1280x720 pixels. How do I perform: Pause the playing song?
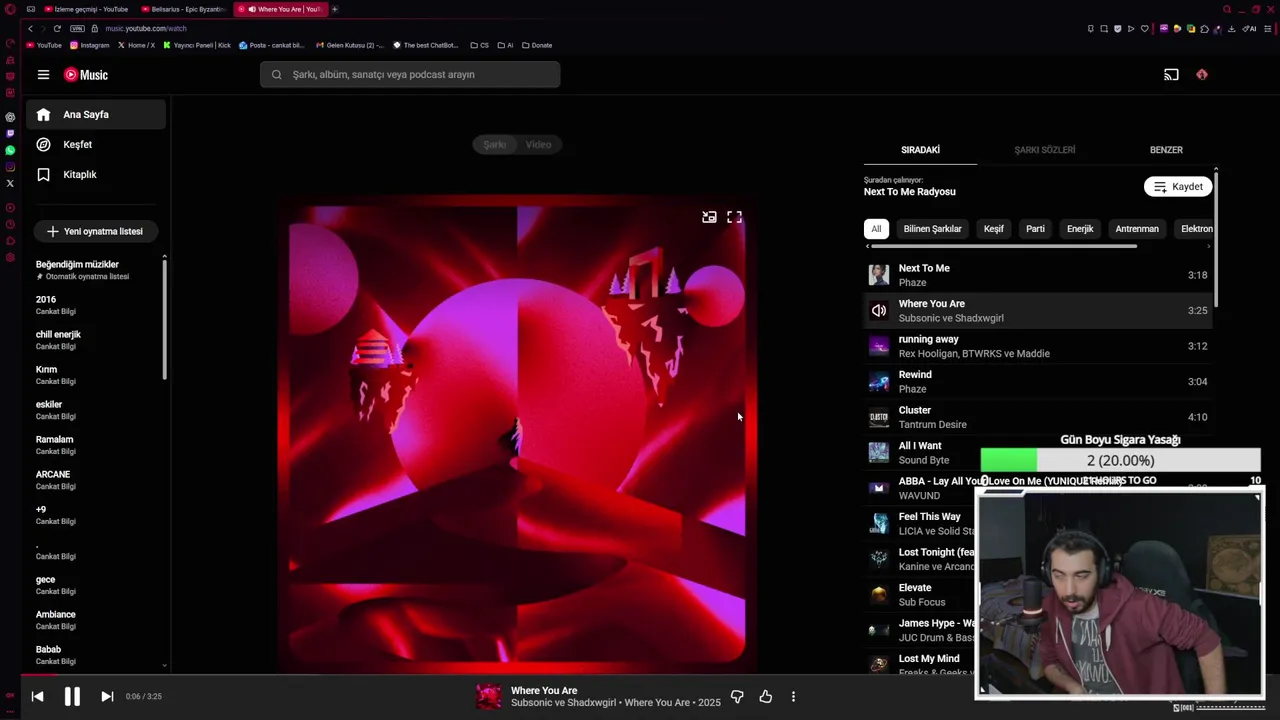click(x=72, y=696)
